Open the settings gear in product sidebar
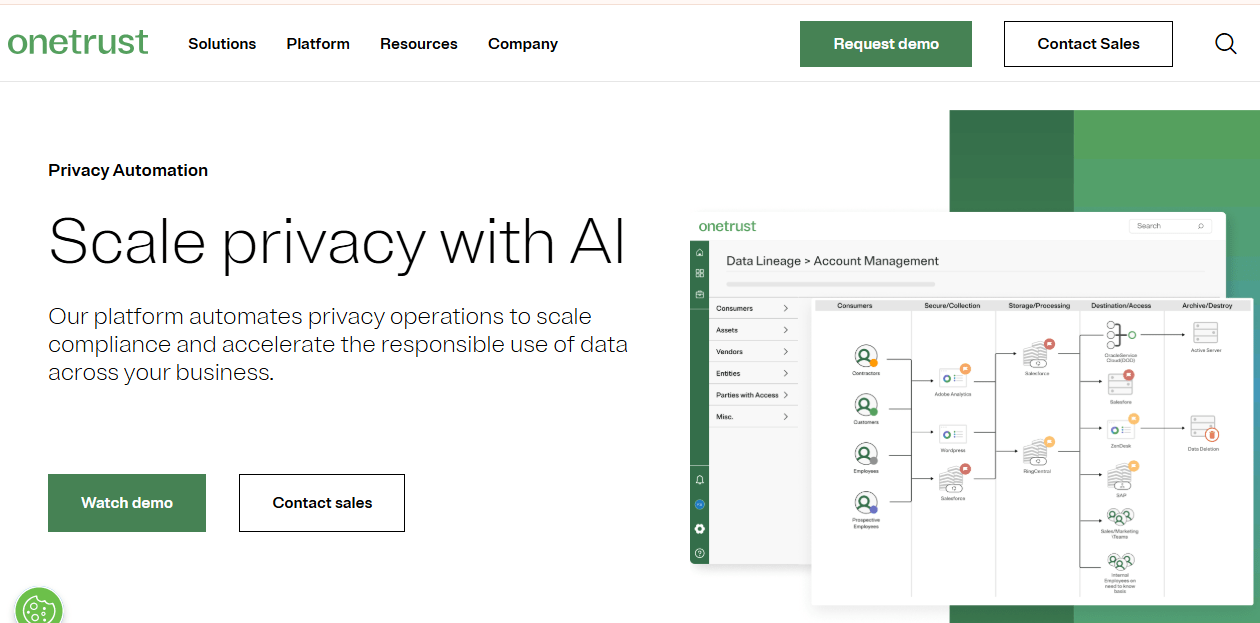Screen dimensions: 1260x623 coord(699,528)
